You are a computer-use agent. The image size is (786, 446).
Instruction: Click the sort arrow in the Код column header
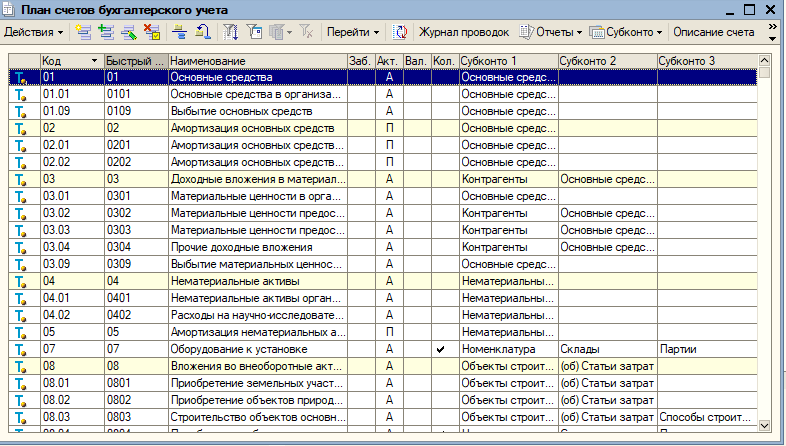[94, 61]
